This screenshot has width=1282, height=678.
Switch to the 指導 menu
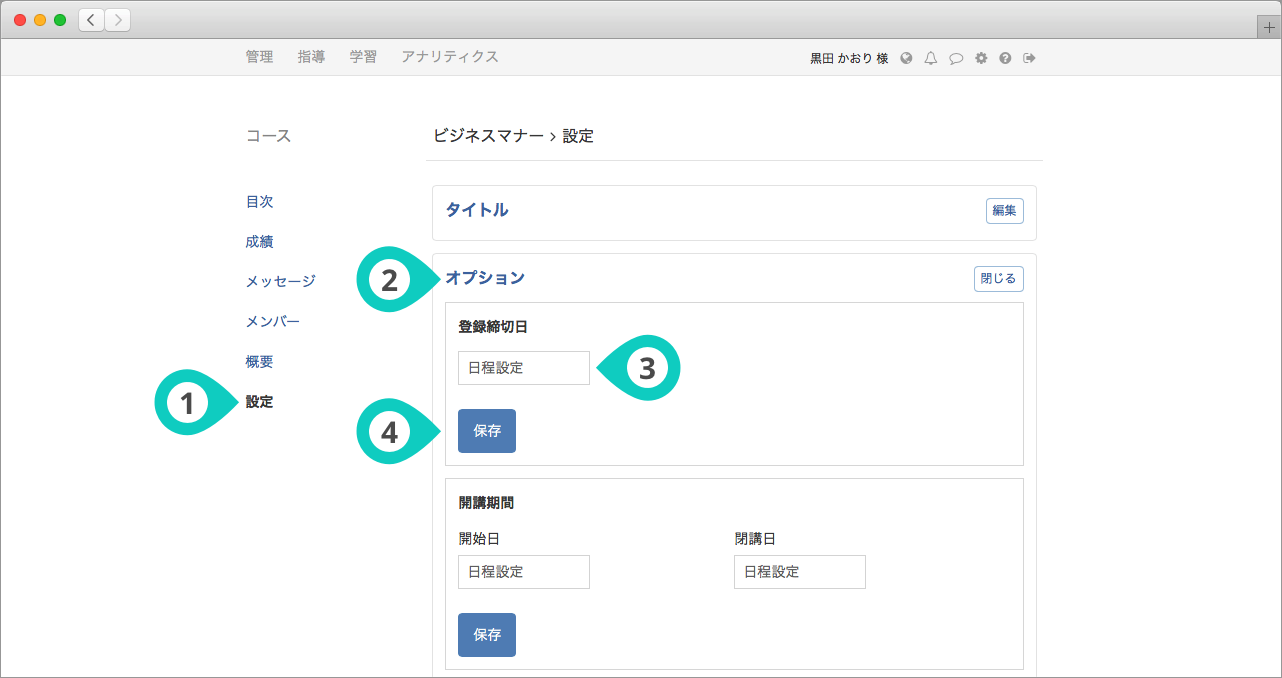[x=311, y=57]
